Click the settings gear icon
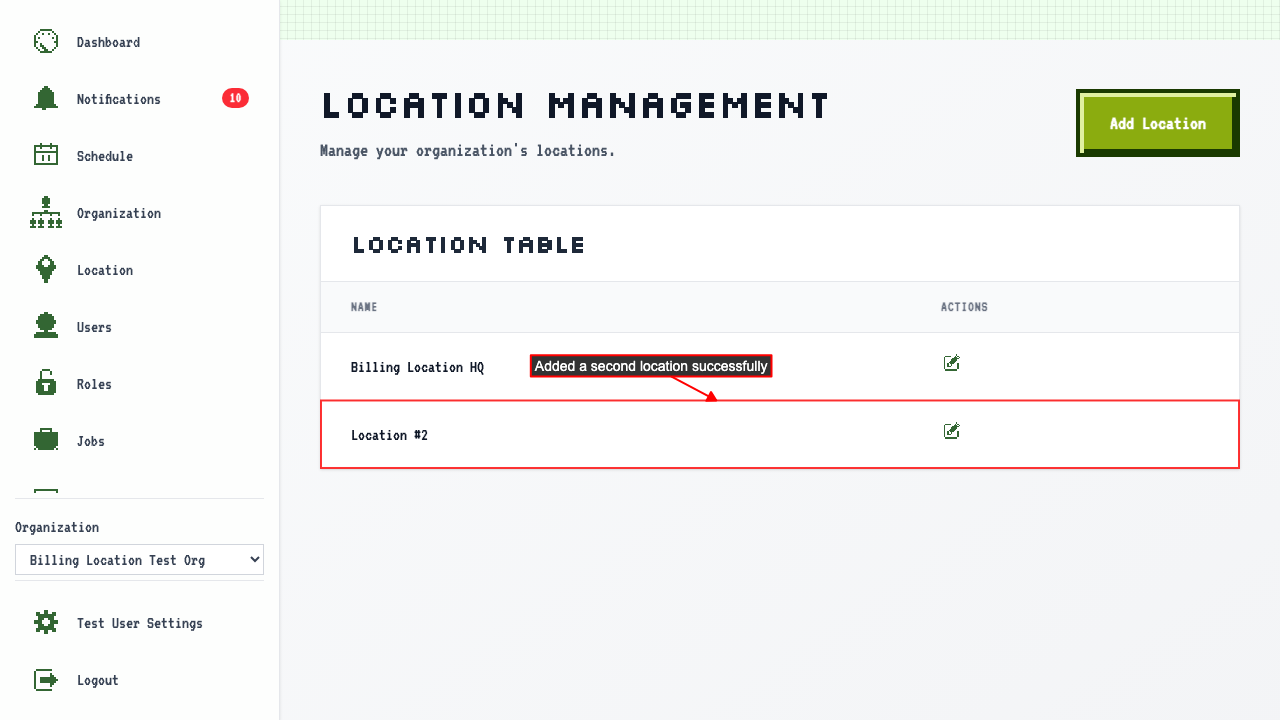Image resolution: width=1280 pixels, height=720 pixels. [x=46, y=622]
